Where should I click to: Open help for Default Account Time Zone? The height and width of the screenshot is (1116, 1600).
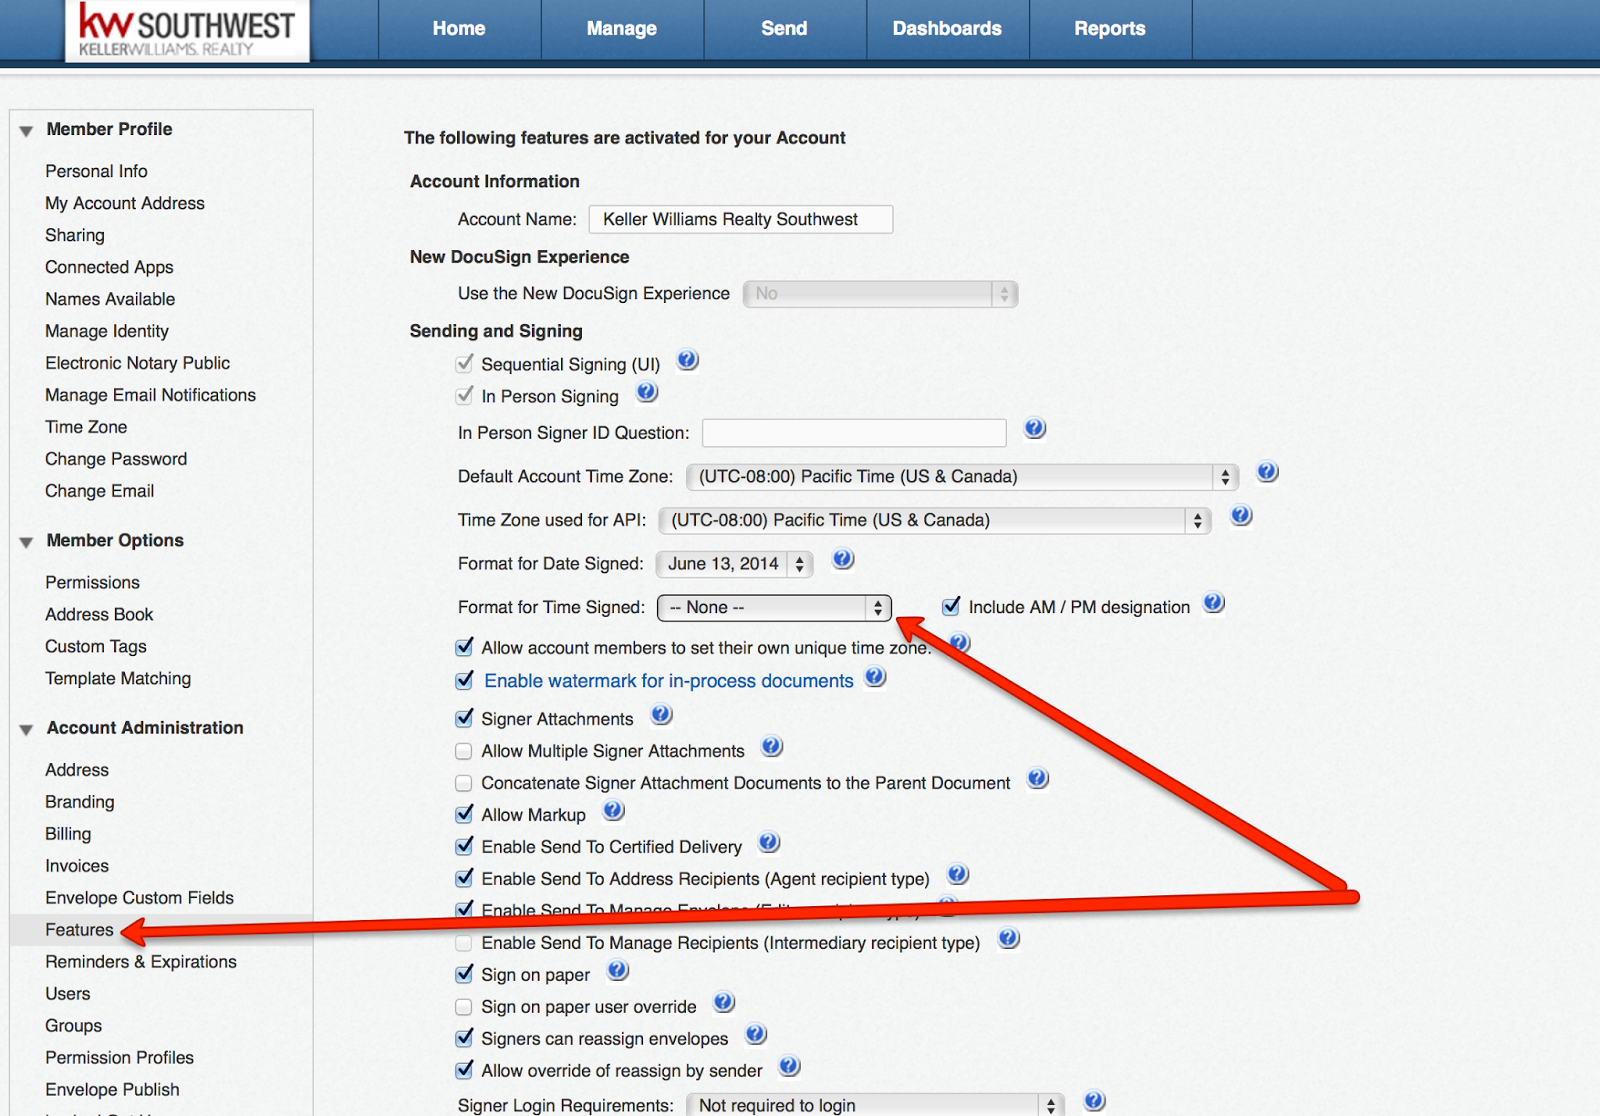click(x=1266, y=472)
